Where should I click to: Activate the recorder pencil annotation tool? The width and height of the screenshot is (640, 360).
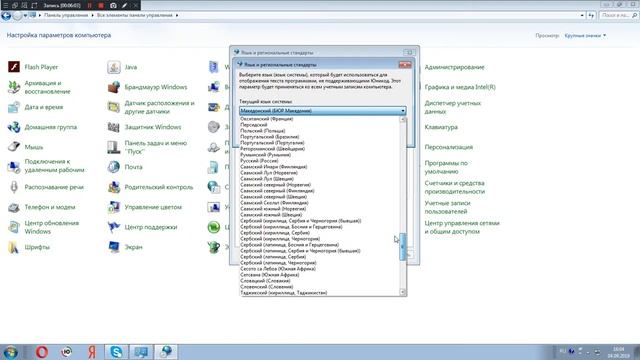pos(124,5)
